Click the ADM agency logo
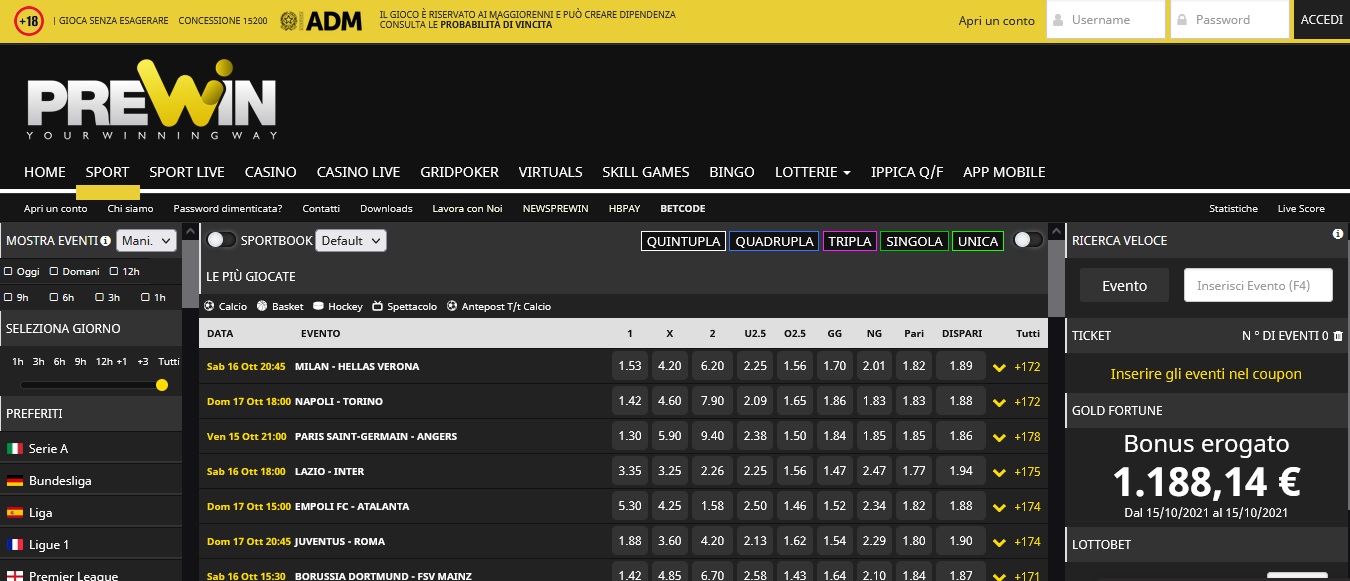The image size is (1350, 581). pos(320,20)
